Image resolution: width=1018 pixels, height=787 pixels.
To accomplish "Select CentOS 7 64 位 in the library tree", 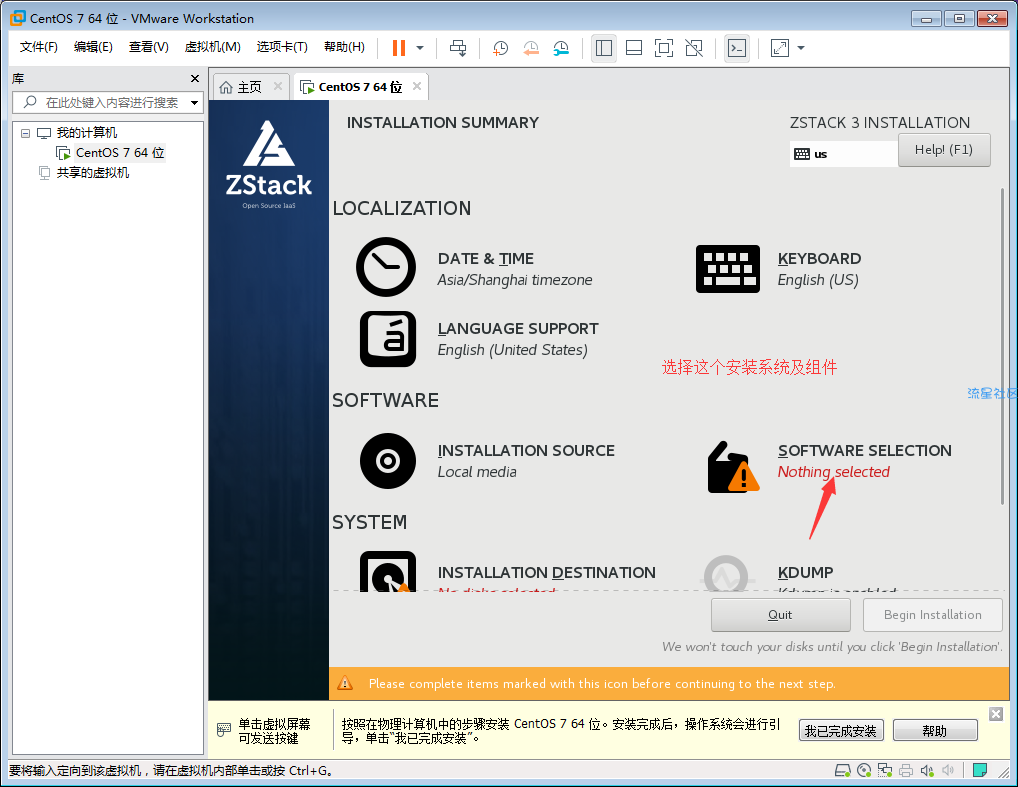I will pyautogui.click(x=119, y=153).
